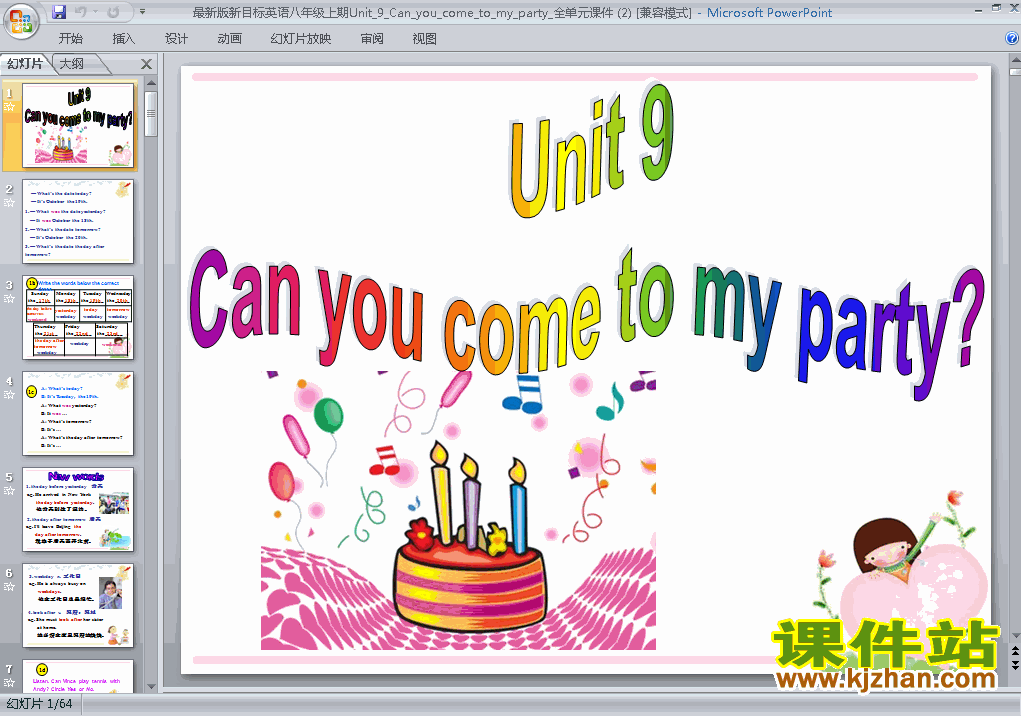The width and height of the screenshot is (1021, 716).
Task: Open PowerPoint Help question mark icon
Action: (1012, 38)
